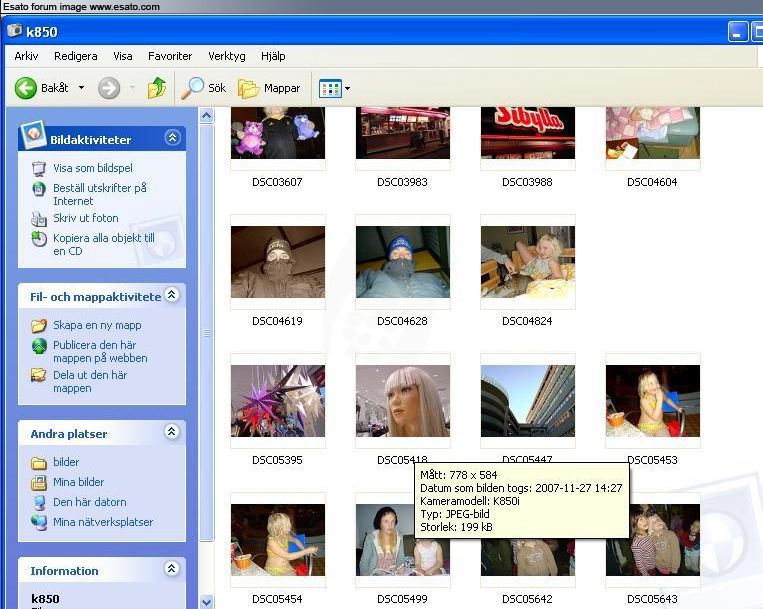Open Mina bilder link
Viewport: 763px width, 609px height.
(79, 482)
